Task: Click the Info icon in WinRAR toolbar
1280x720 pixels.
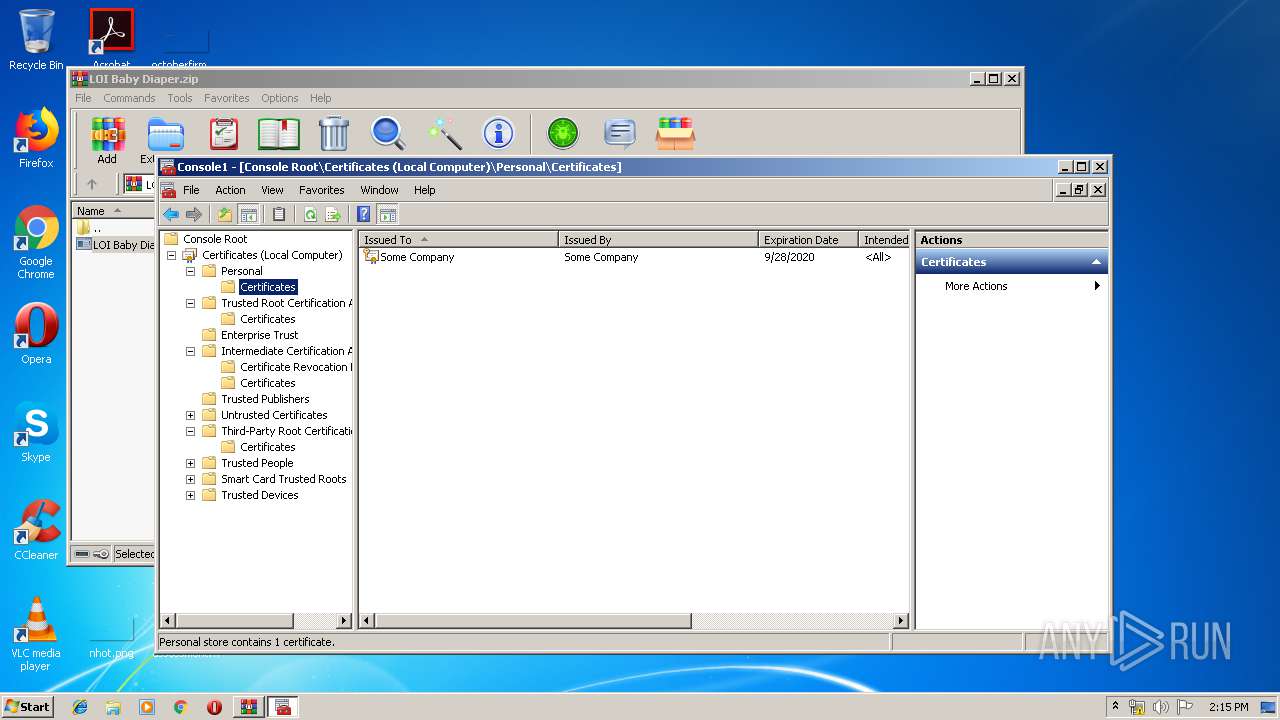Action: point(498,133)
